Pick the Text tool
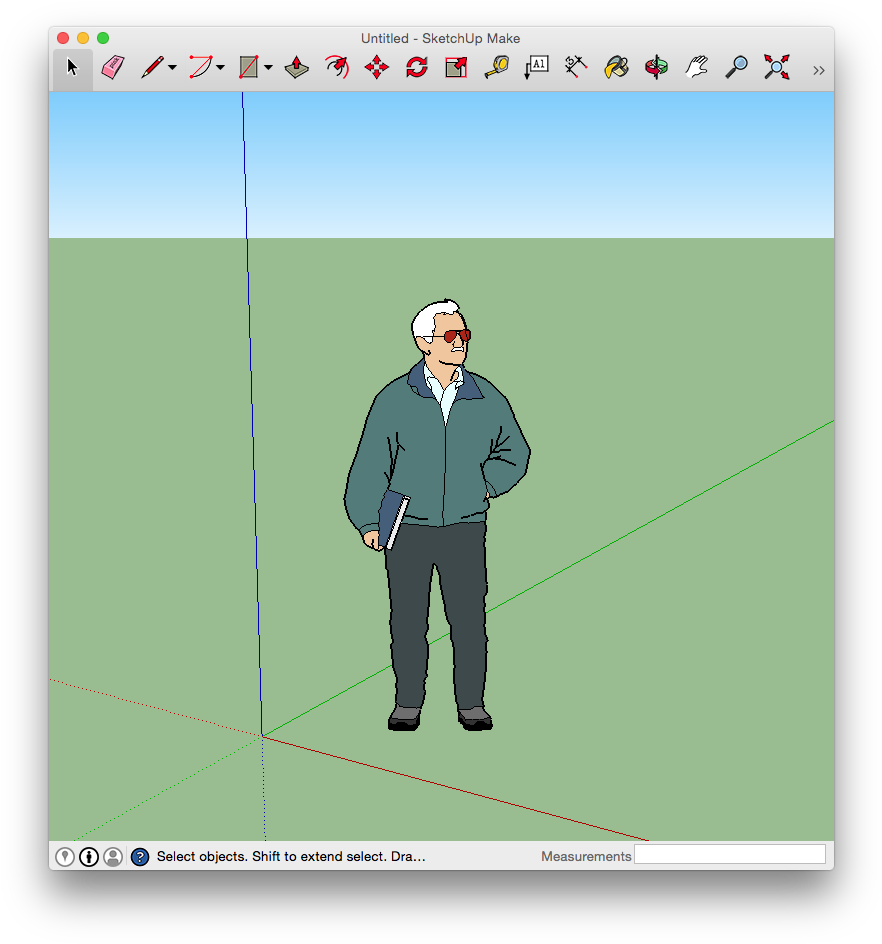 (x=536, y=66)
